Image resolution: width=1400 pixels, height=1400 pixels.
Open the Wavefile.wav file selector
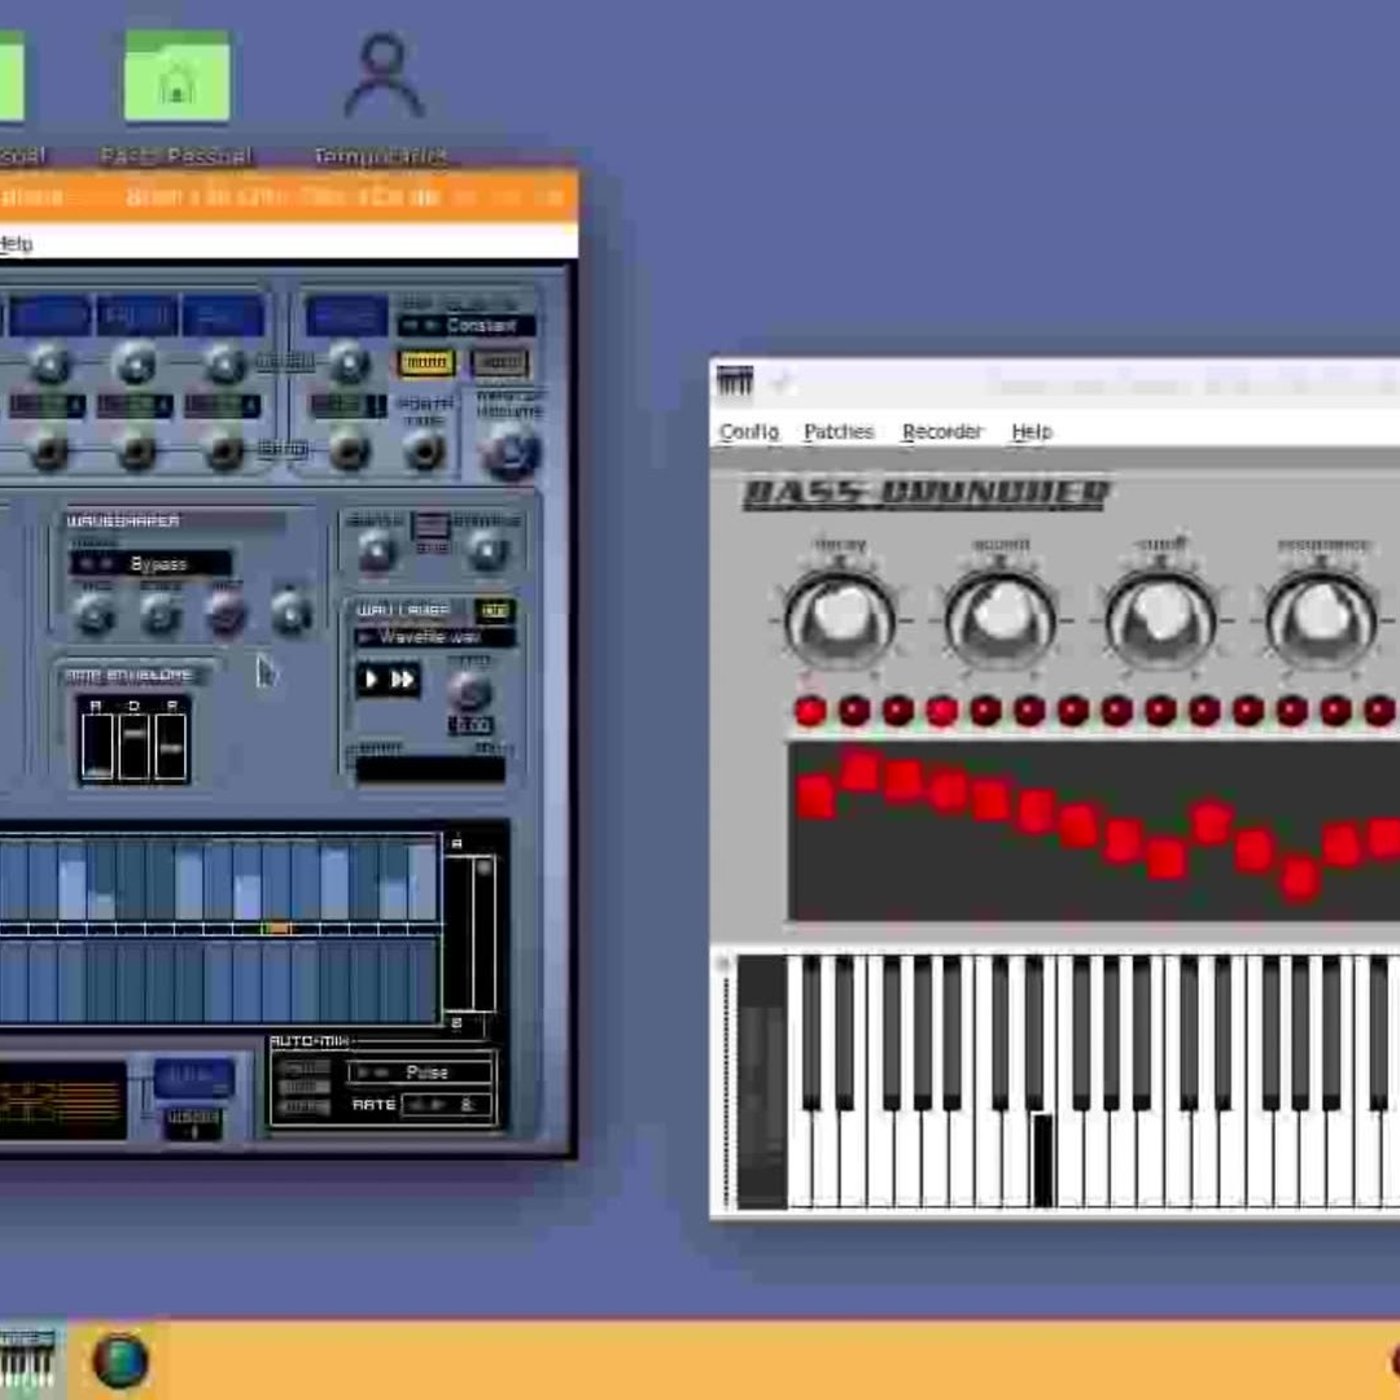coord(434,637)
